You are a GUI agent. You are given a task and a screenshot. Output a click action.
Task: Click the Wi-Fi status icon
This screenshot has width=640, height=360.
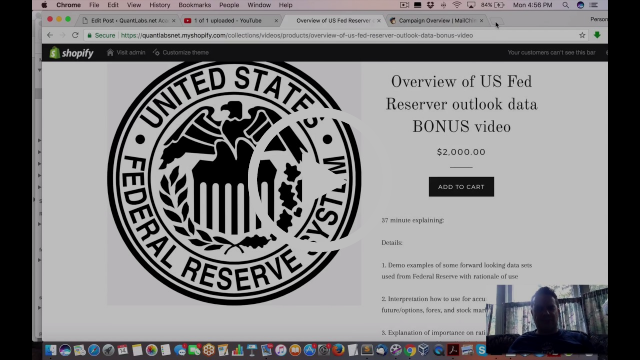point(457,5)
